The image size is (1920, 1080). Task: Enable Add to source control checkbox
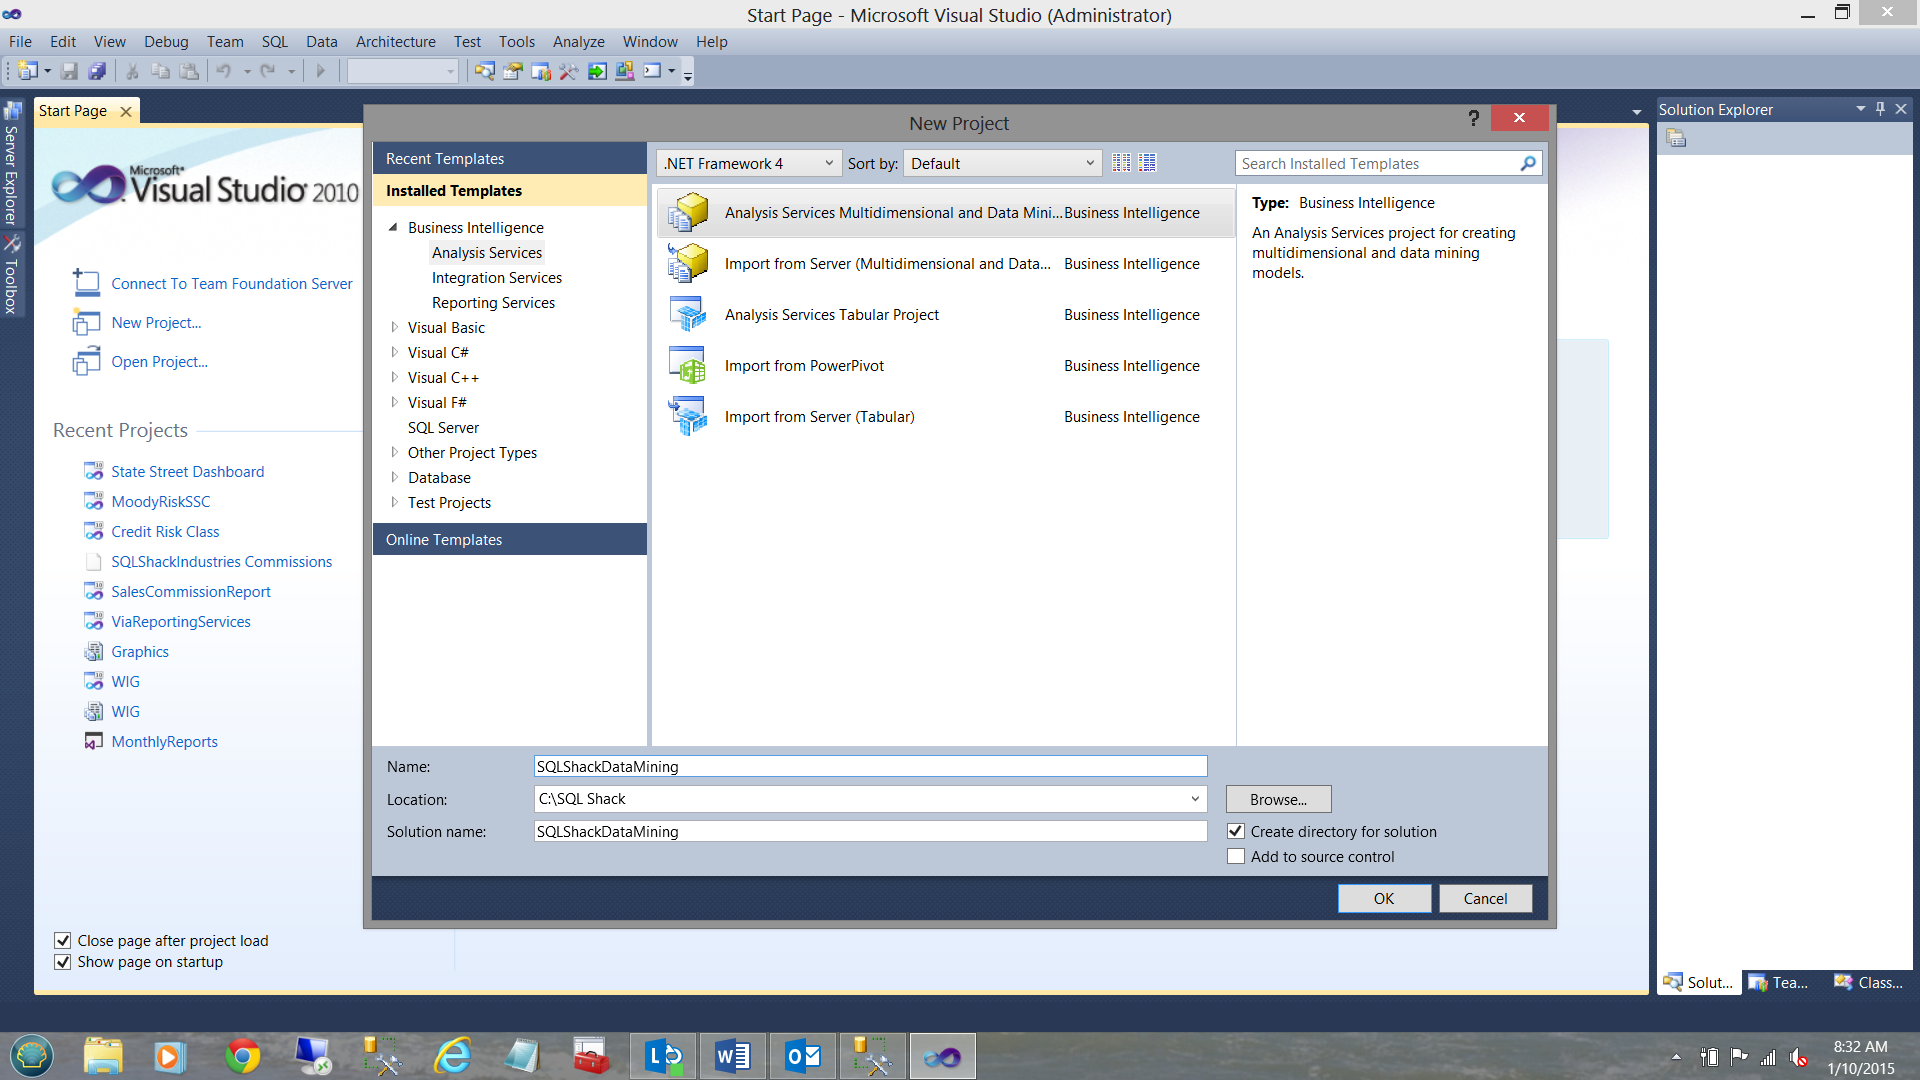(1236, 857)
